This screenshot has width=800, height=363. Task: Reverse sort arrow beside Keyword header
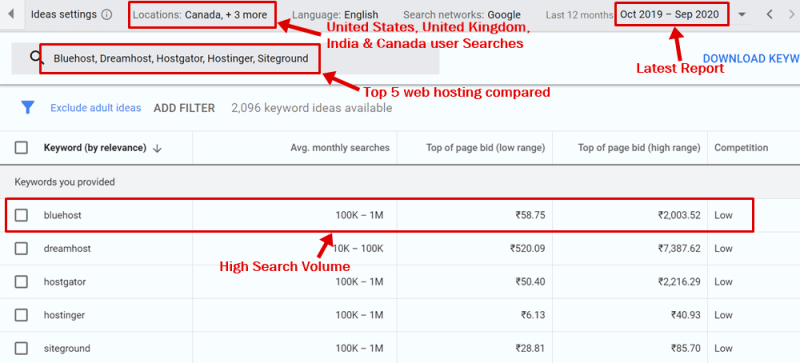coord(157,148)
